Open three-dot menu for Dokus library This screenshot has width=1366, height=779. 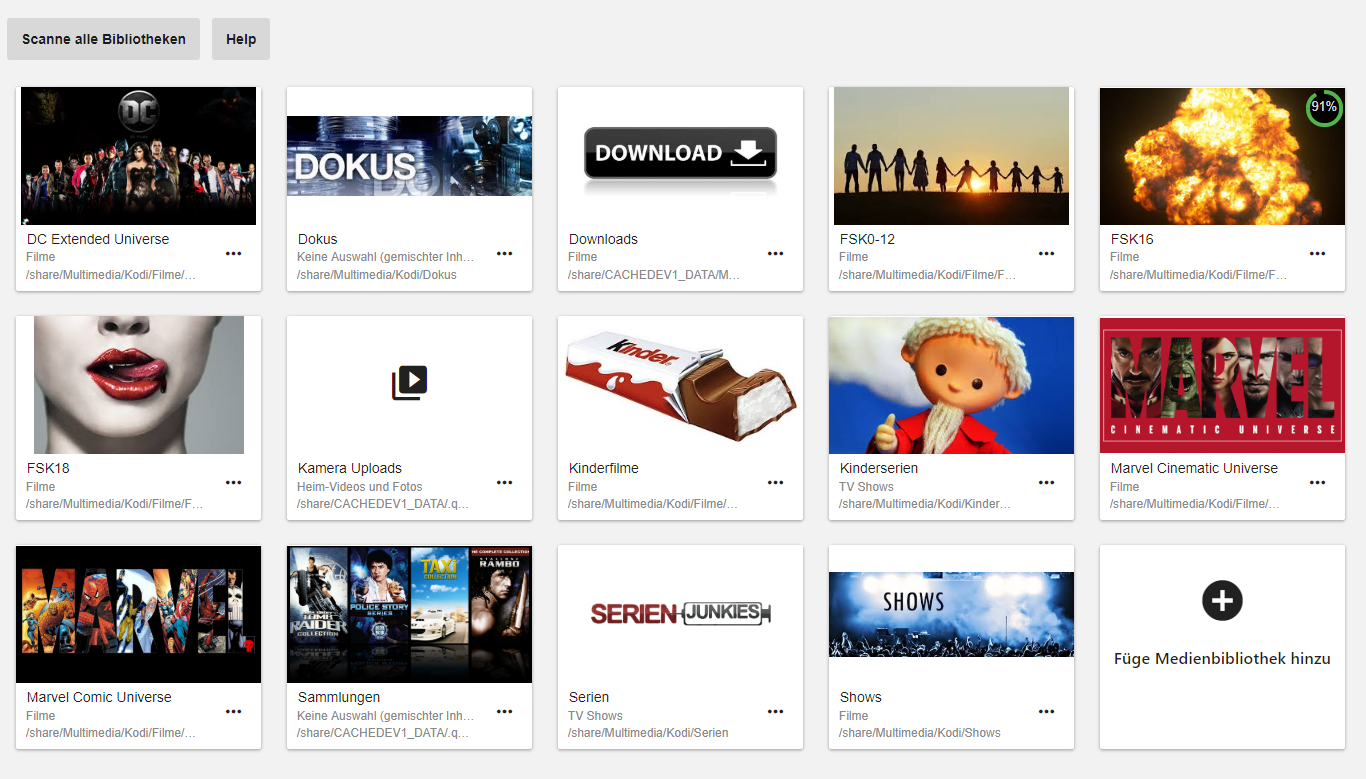click(504, 254)
